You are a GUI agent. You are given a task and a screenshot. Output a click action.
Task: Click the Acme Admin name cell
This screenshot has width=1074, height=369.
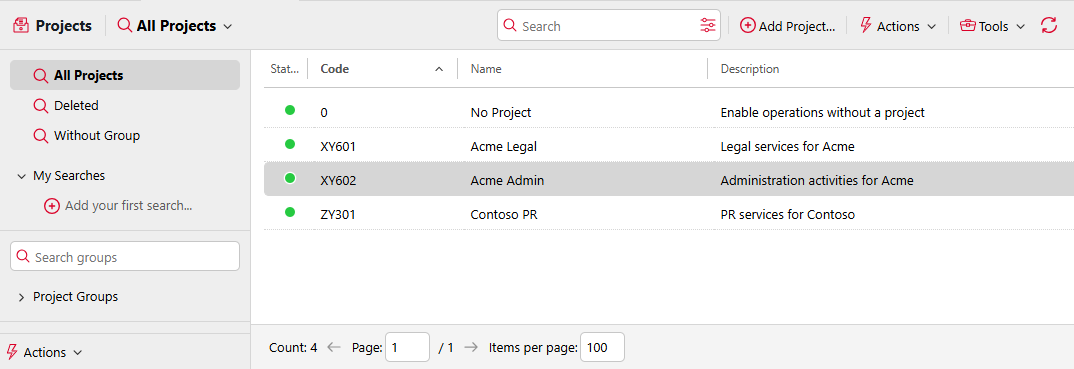pos(507,181)
